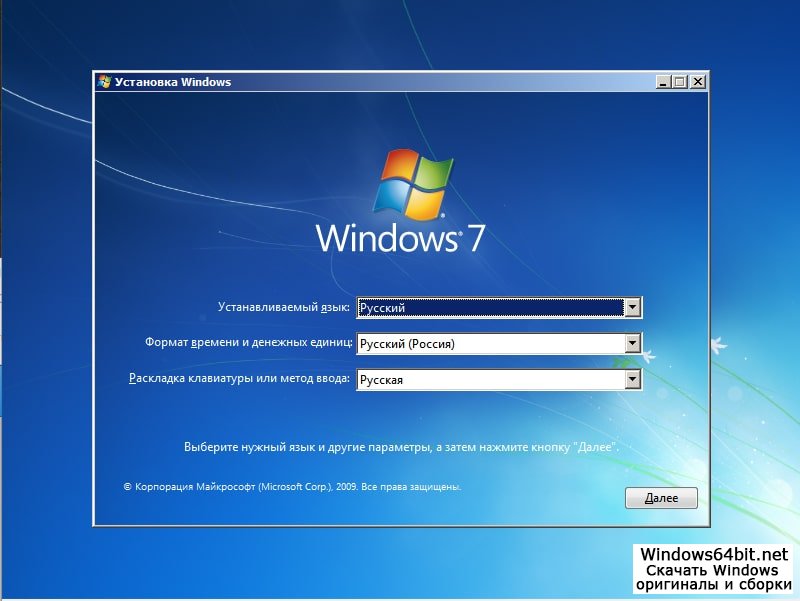Click the Windows setup icon in title bar
The image size is (800, 601).
point(104,82)
